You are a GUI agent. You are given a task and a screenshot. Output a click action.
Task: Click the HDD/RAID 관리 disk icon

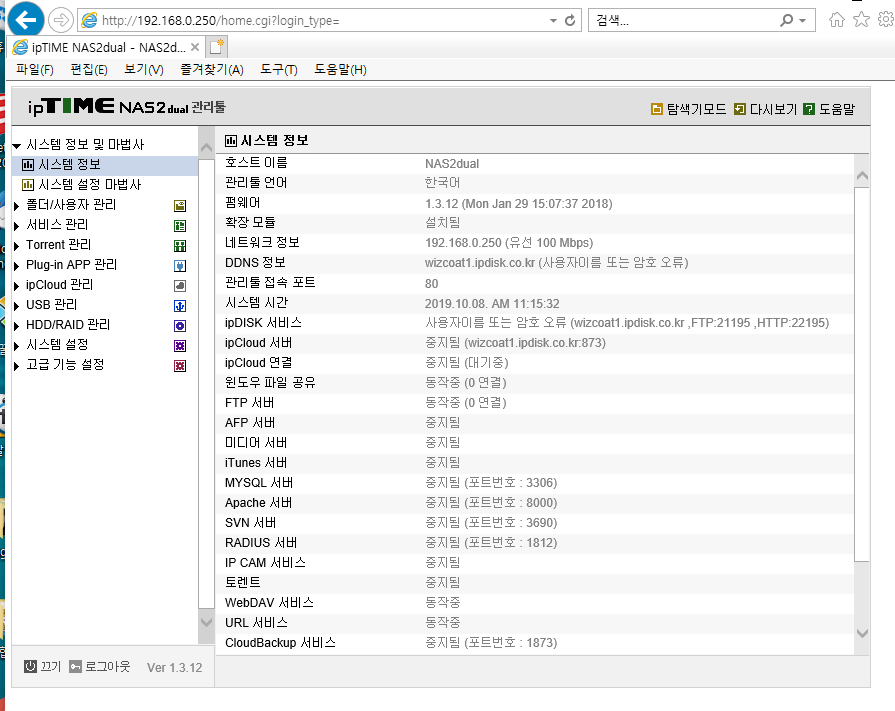coord(180,326)
